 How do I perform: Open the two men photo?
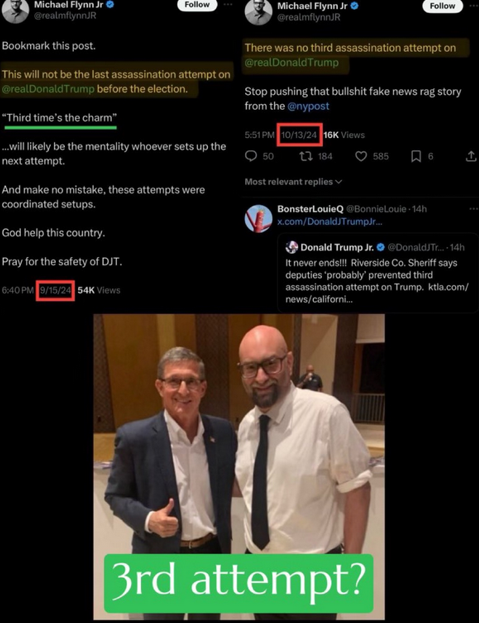[x=239, y=467]
